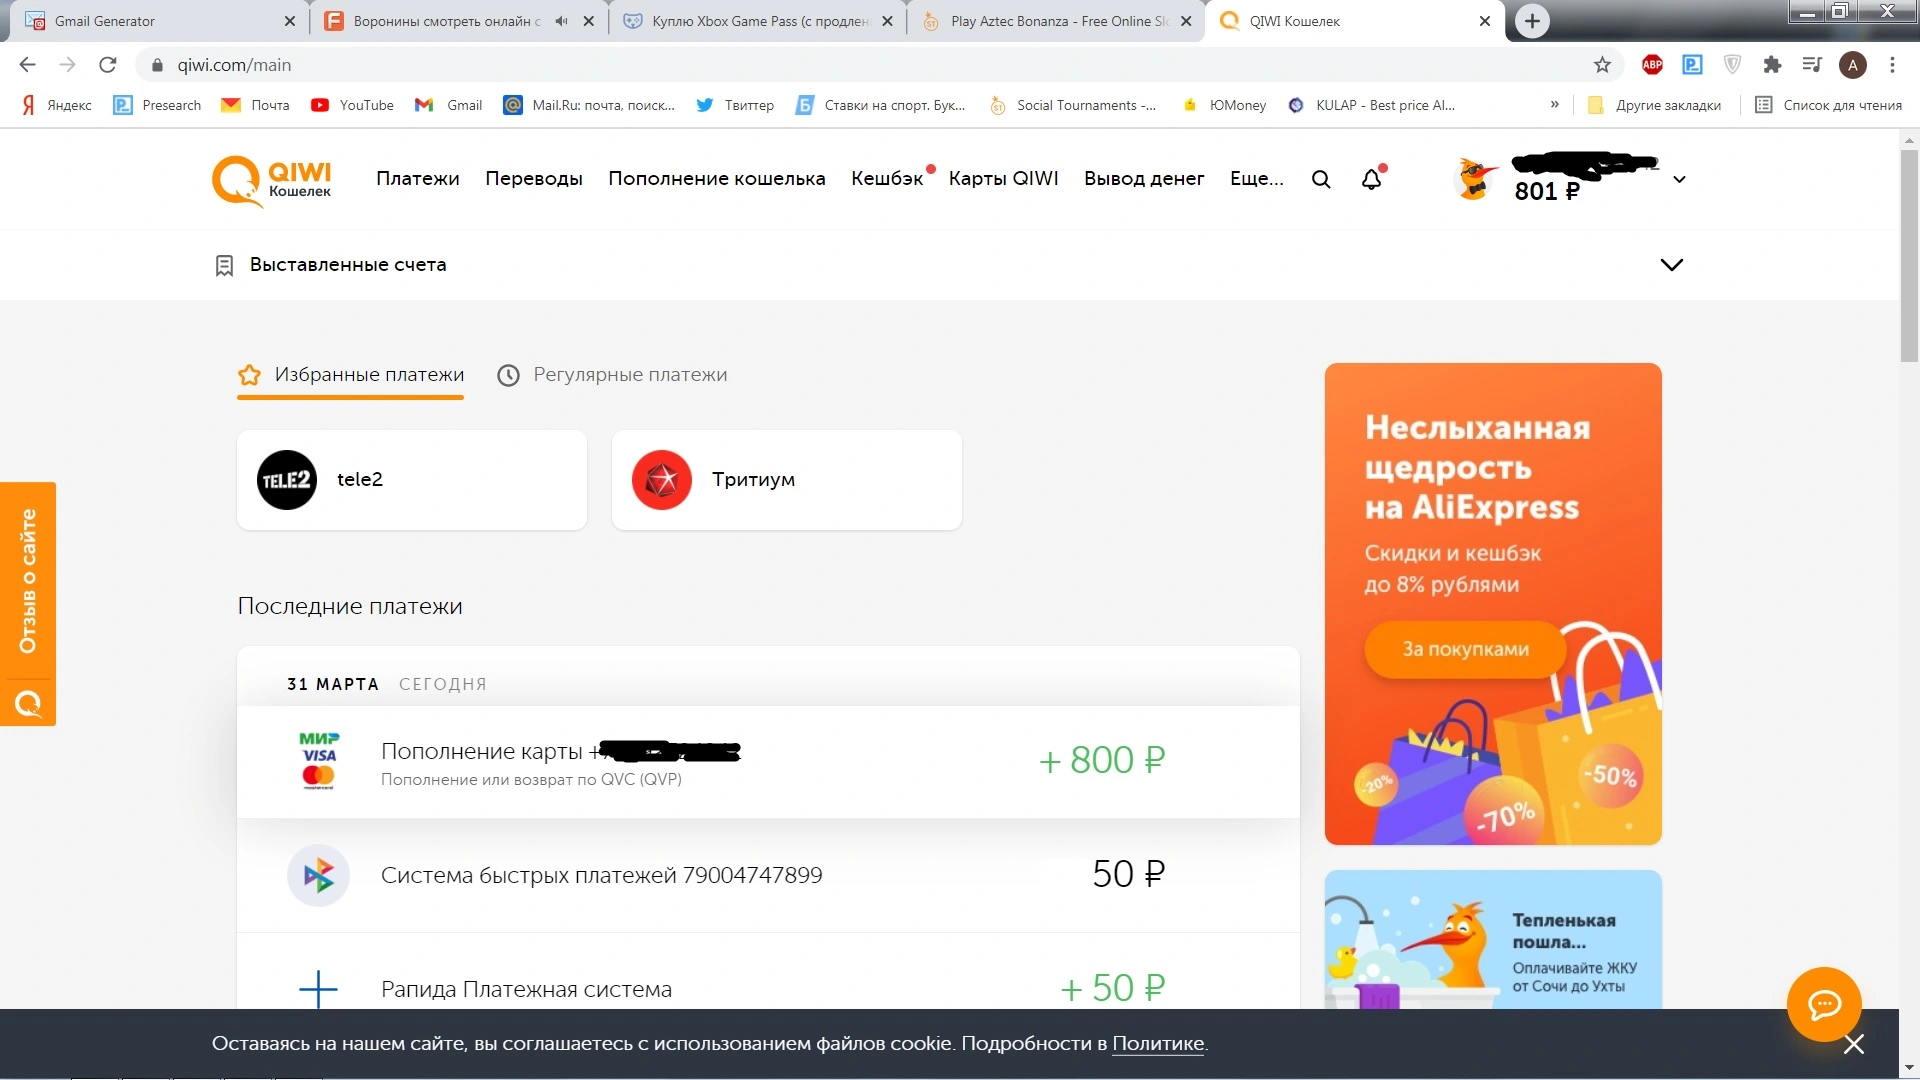Open the Твиттер bookmark
Screen dimensions: 1920x1080
click(x=735, y=105)
